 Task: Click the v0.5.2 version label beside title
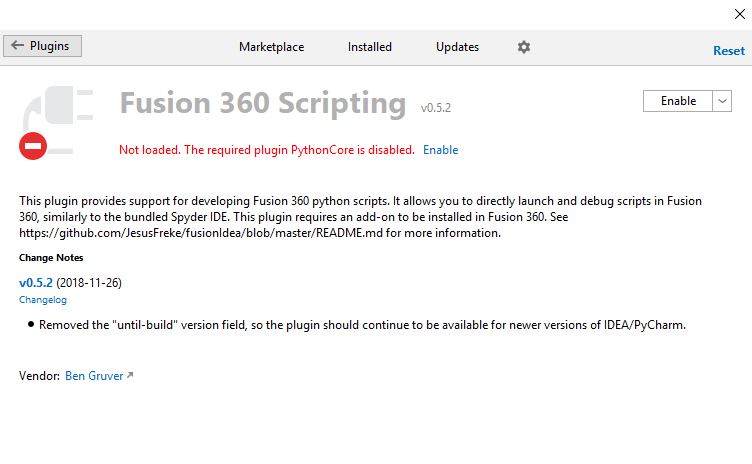[x=437, y=107]
